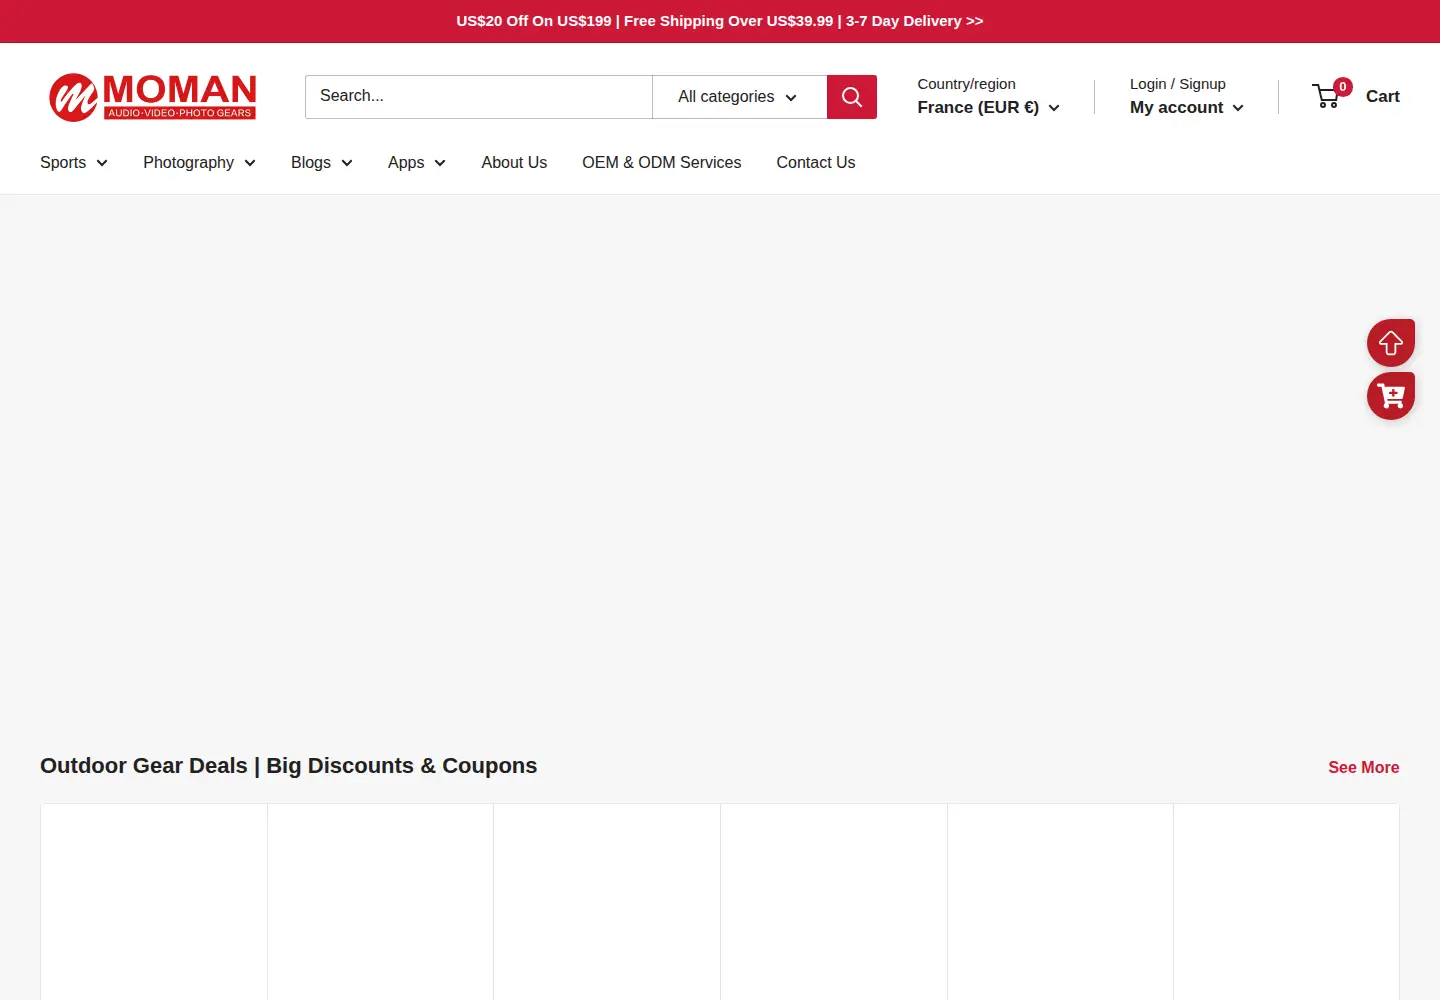Open the Contact Us page
The width and height of the screenshot is (1440, 1000).
(x=816, y=162)
